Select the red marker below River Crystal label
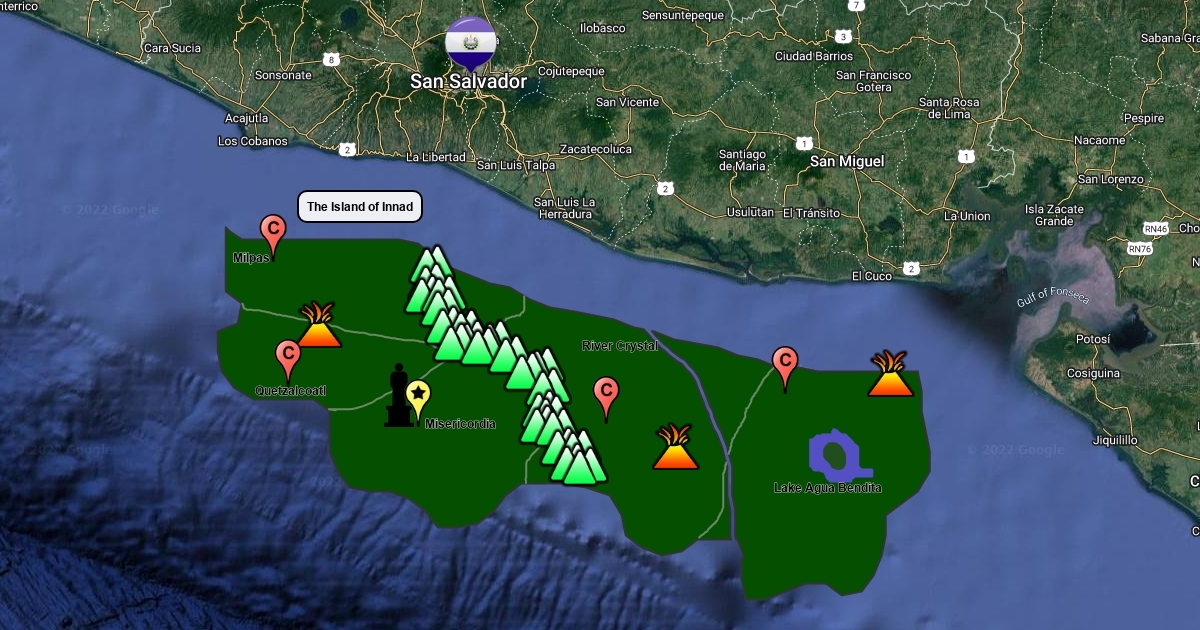1200x630 pixels. 605,395
